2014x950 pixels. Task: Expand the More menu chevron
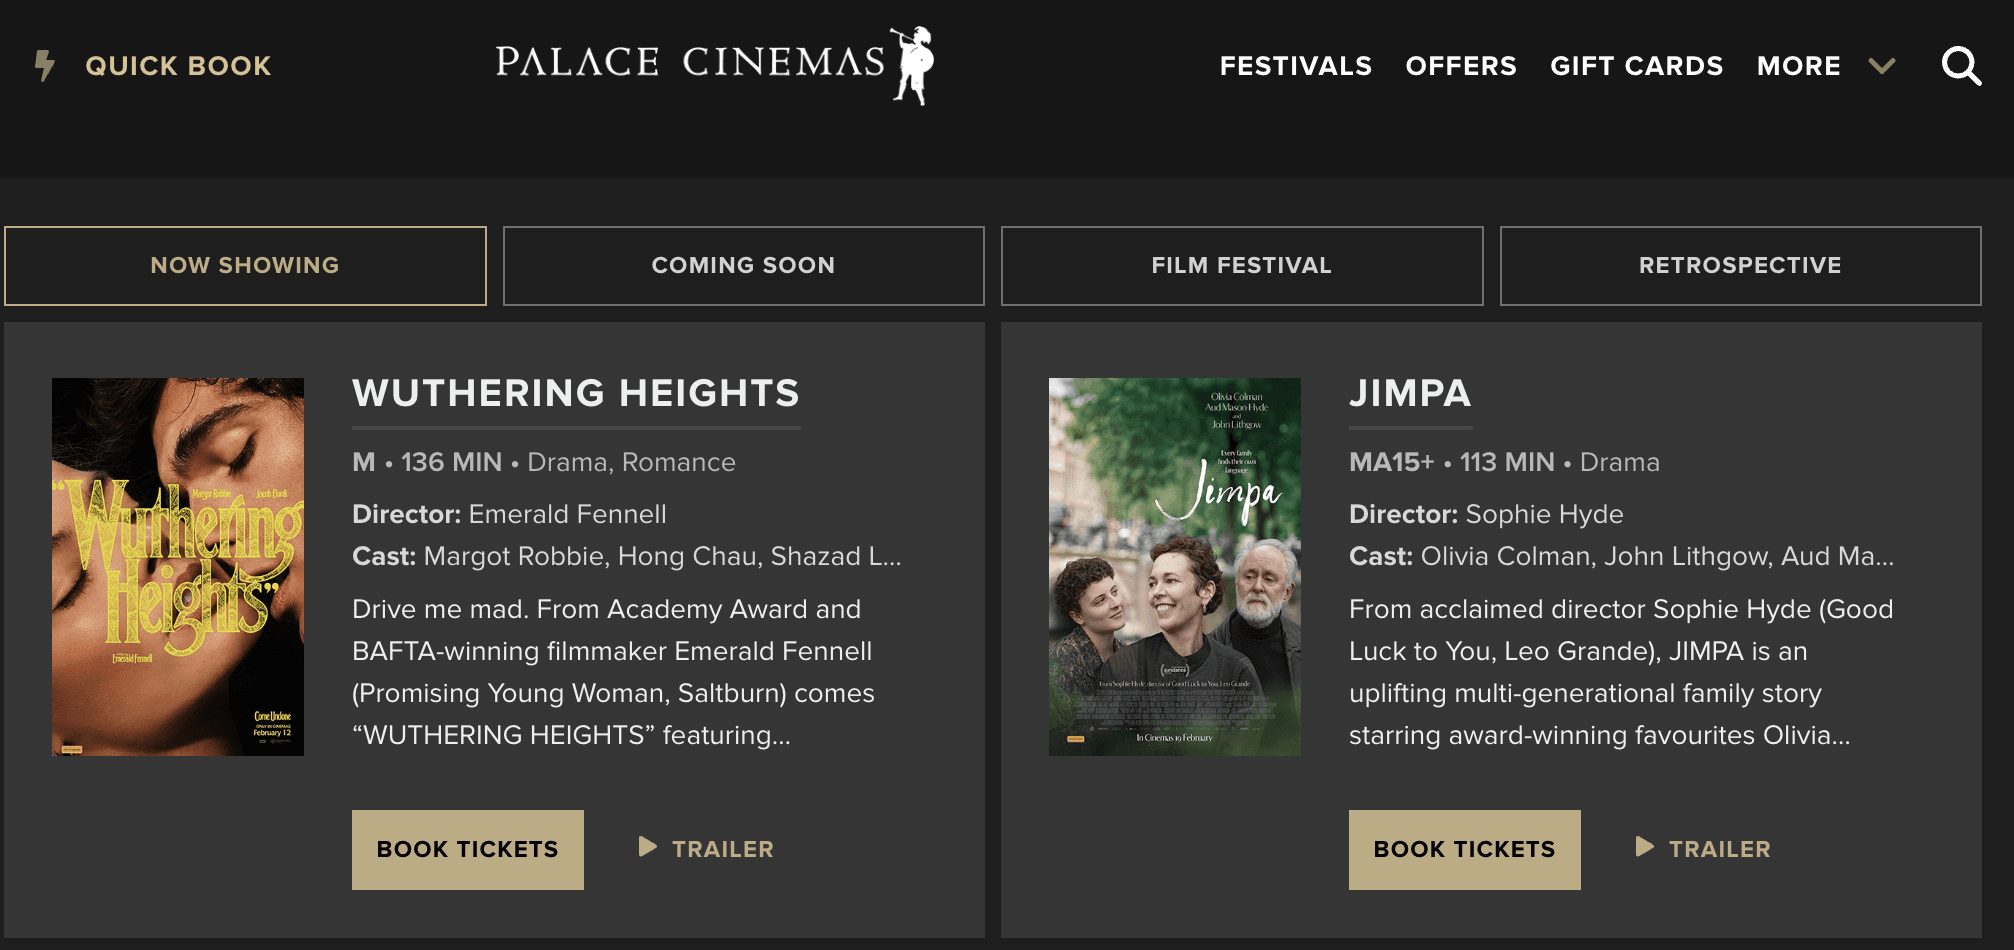pyautogui.click(x=1882, y=66)
